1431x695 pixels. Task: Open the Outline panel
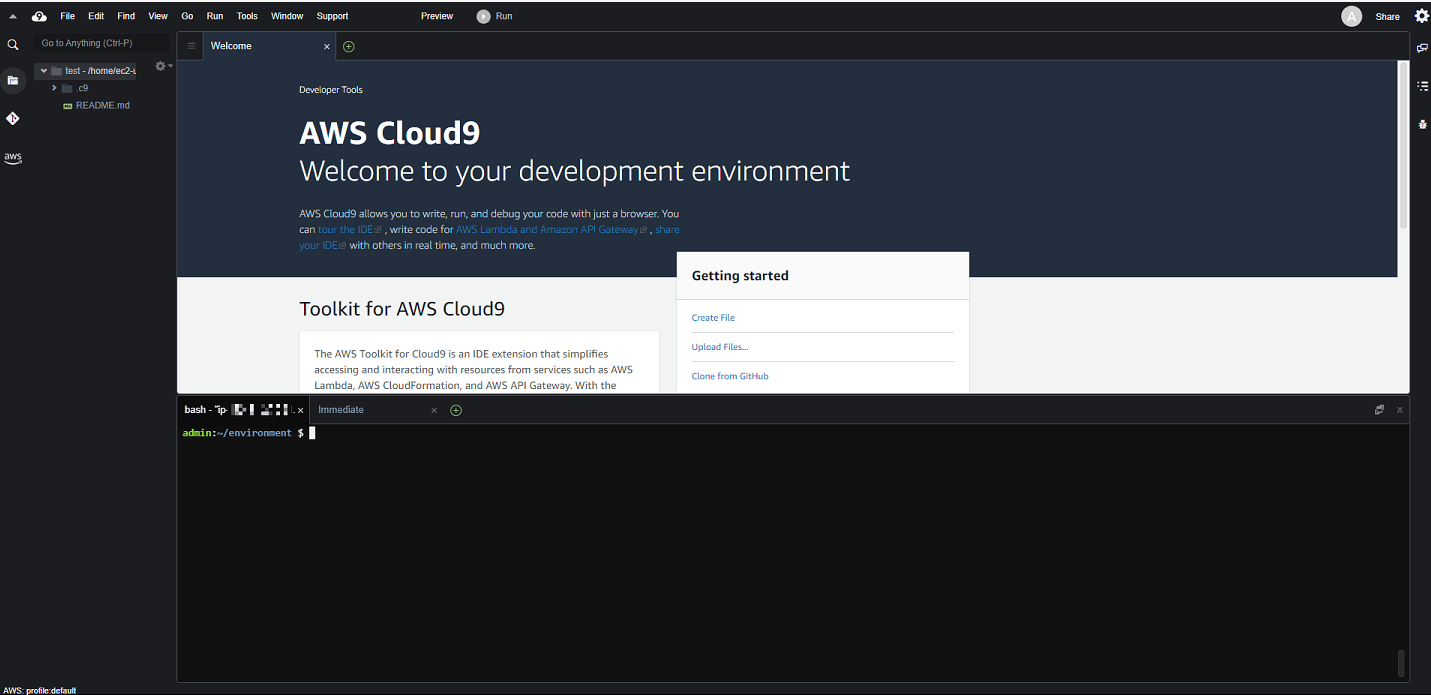pyautogui.click(x=1423, y=86)
